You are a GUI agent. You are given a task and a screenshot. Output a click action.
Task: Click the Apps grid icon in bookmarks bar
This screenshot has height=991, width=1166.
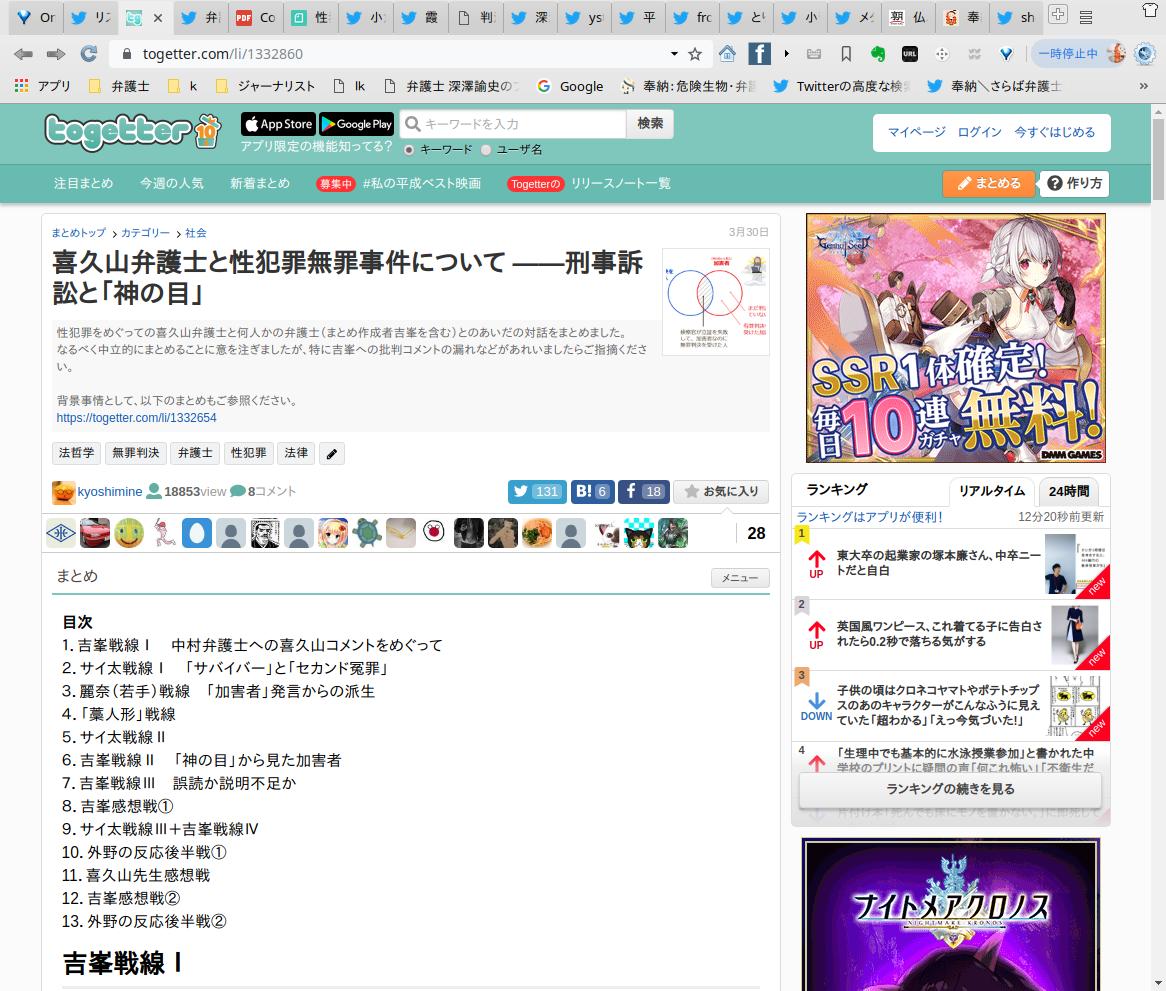pyautogui.click(x=22, y=86)
